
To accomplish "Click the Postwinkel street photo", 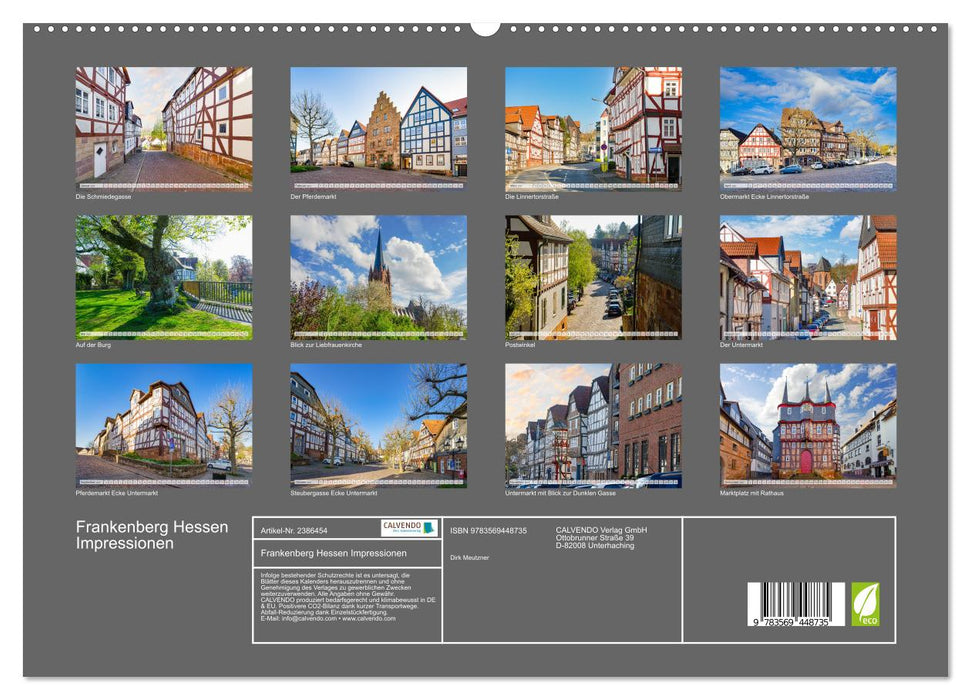I will click(x=593, y=277).
